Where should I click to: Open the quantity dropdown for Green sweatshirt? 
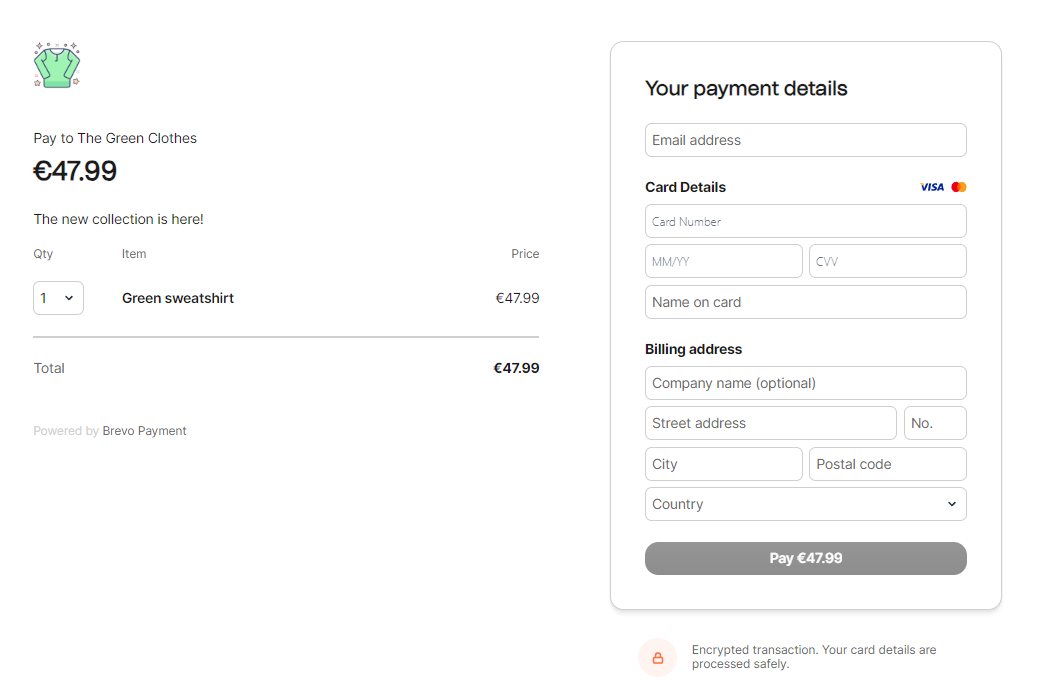[x=58, y=298]
